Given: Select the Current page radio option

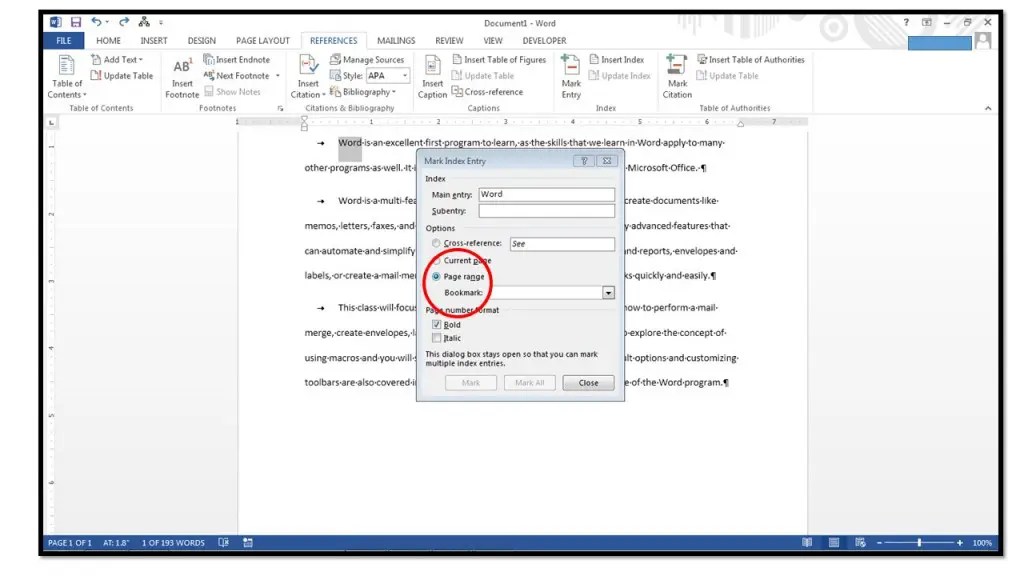Looking at the screenshot, I should point(436,261).
